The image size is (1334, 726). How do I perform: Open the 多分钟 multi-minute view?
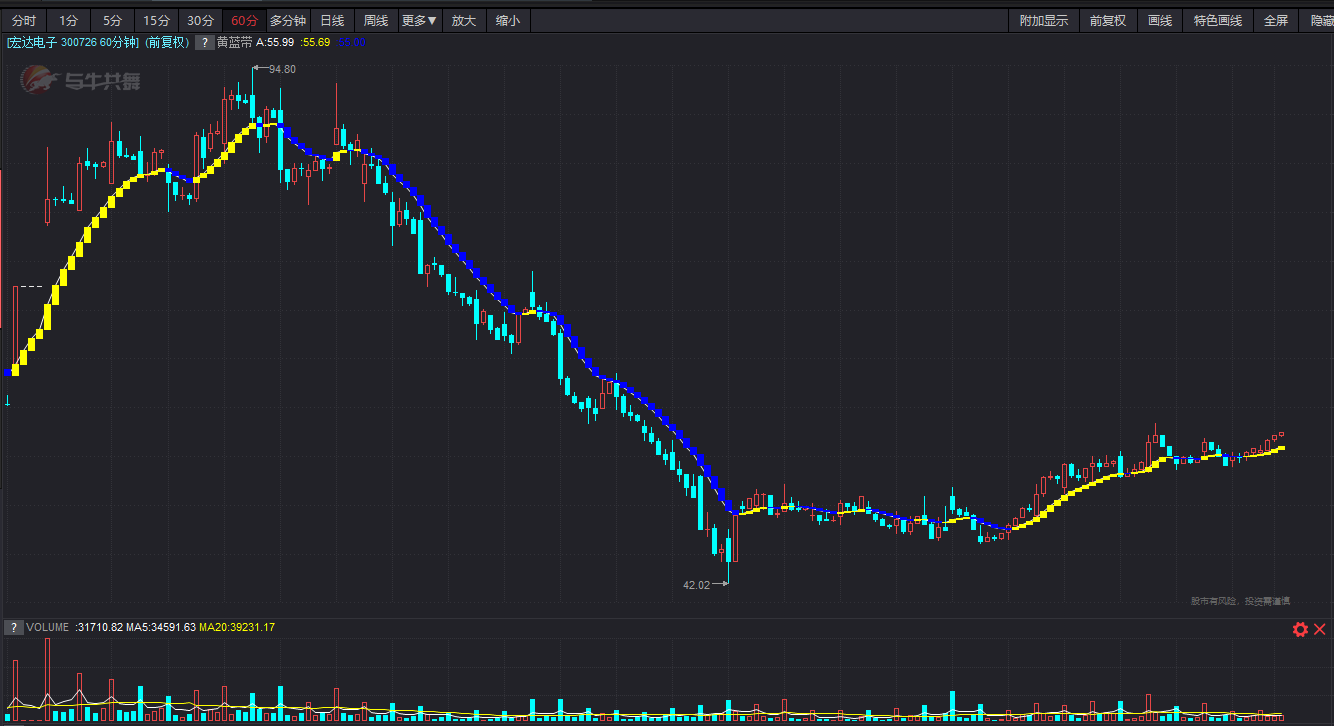[288, 20]
